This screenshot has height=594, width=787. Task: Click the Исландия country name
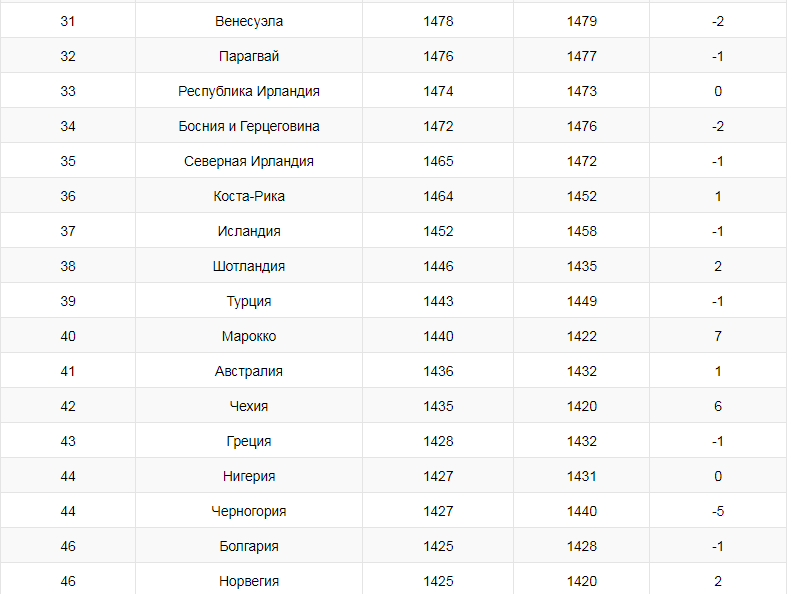(249, 231)
